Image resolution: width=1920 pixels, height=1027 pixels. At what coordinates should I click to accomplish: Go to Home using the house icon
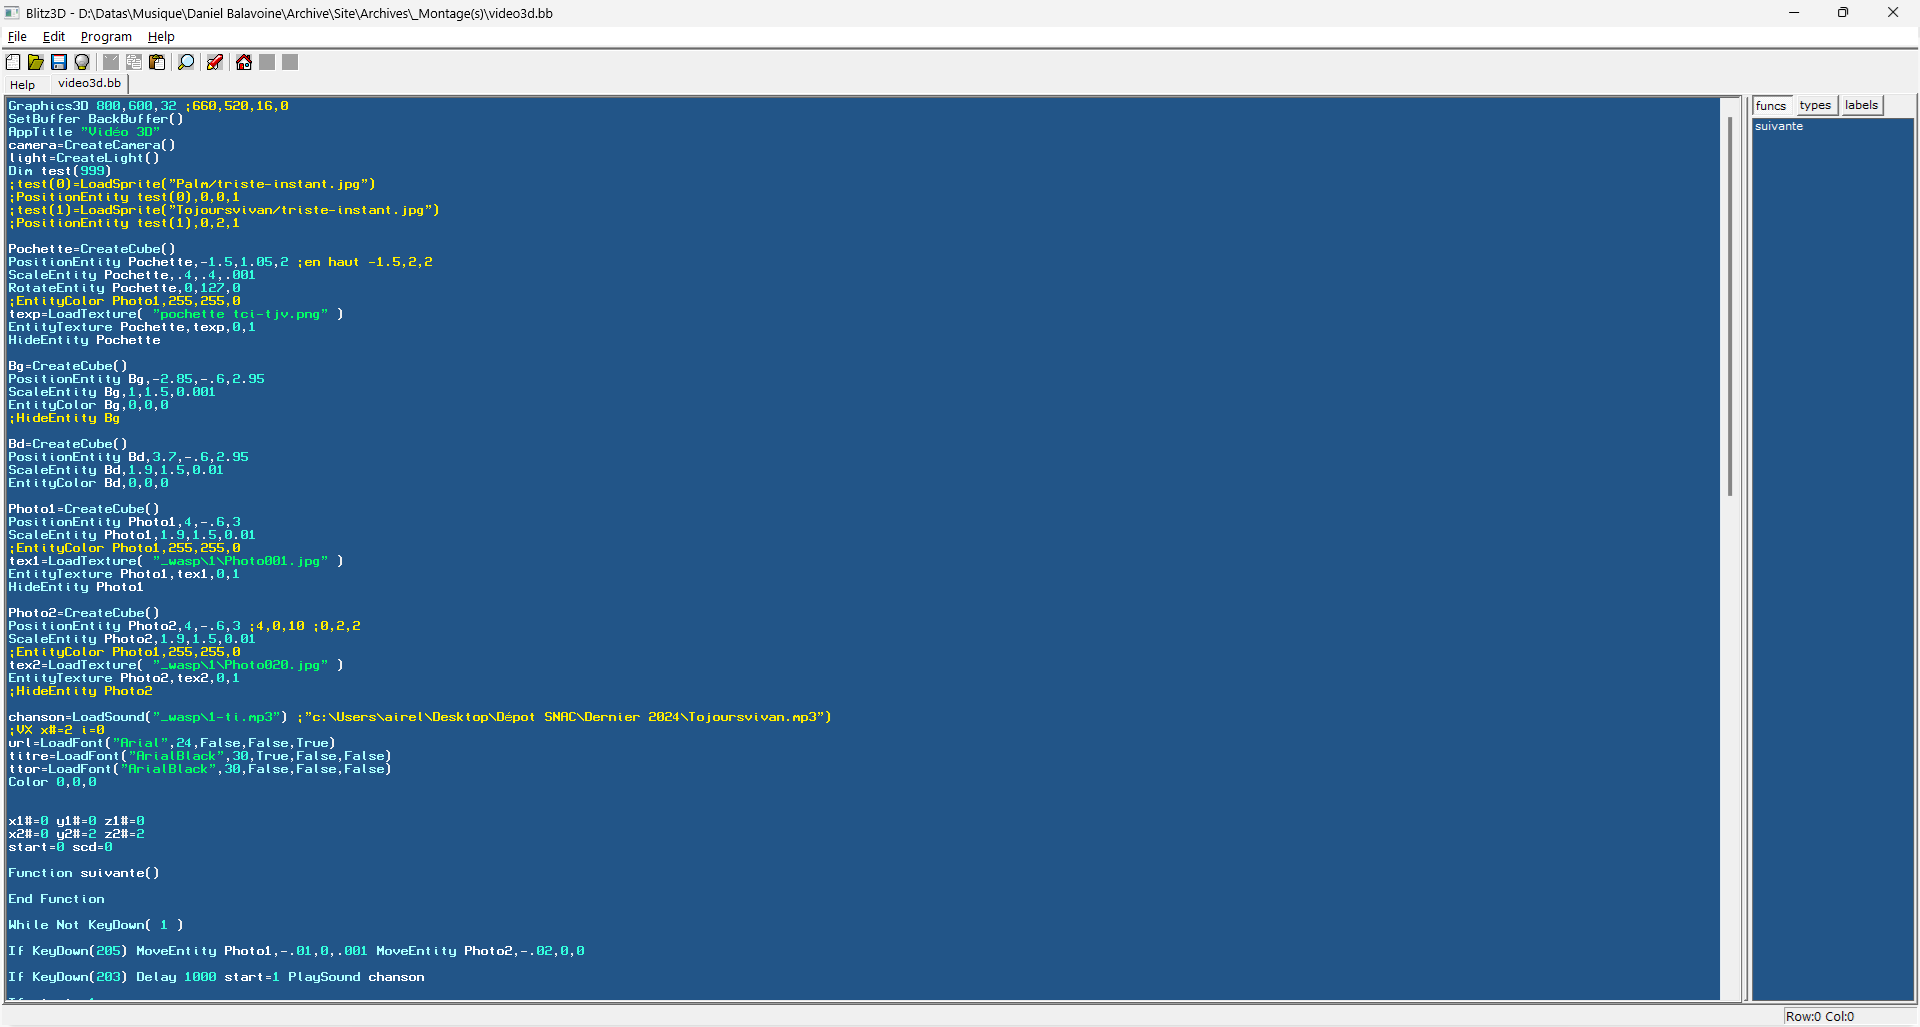coord(244,62)
